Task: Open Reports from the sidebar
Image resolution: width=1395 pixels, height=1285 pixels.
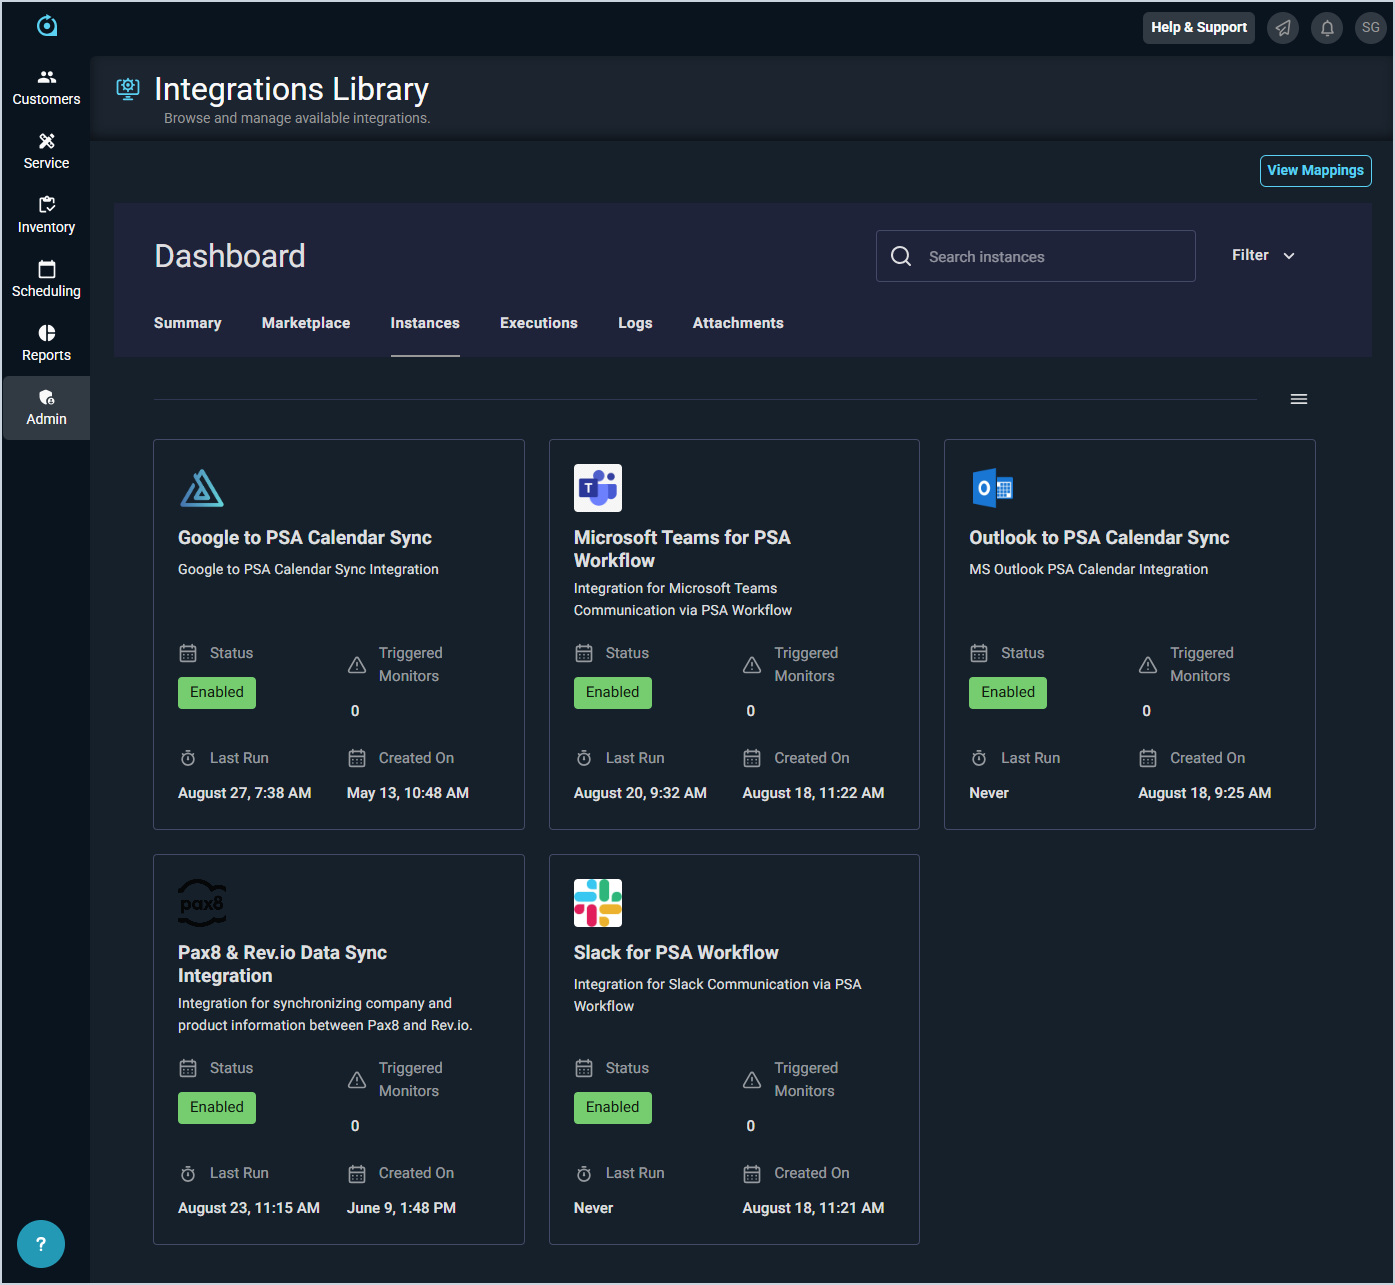Action: tap(46, 344)
